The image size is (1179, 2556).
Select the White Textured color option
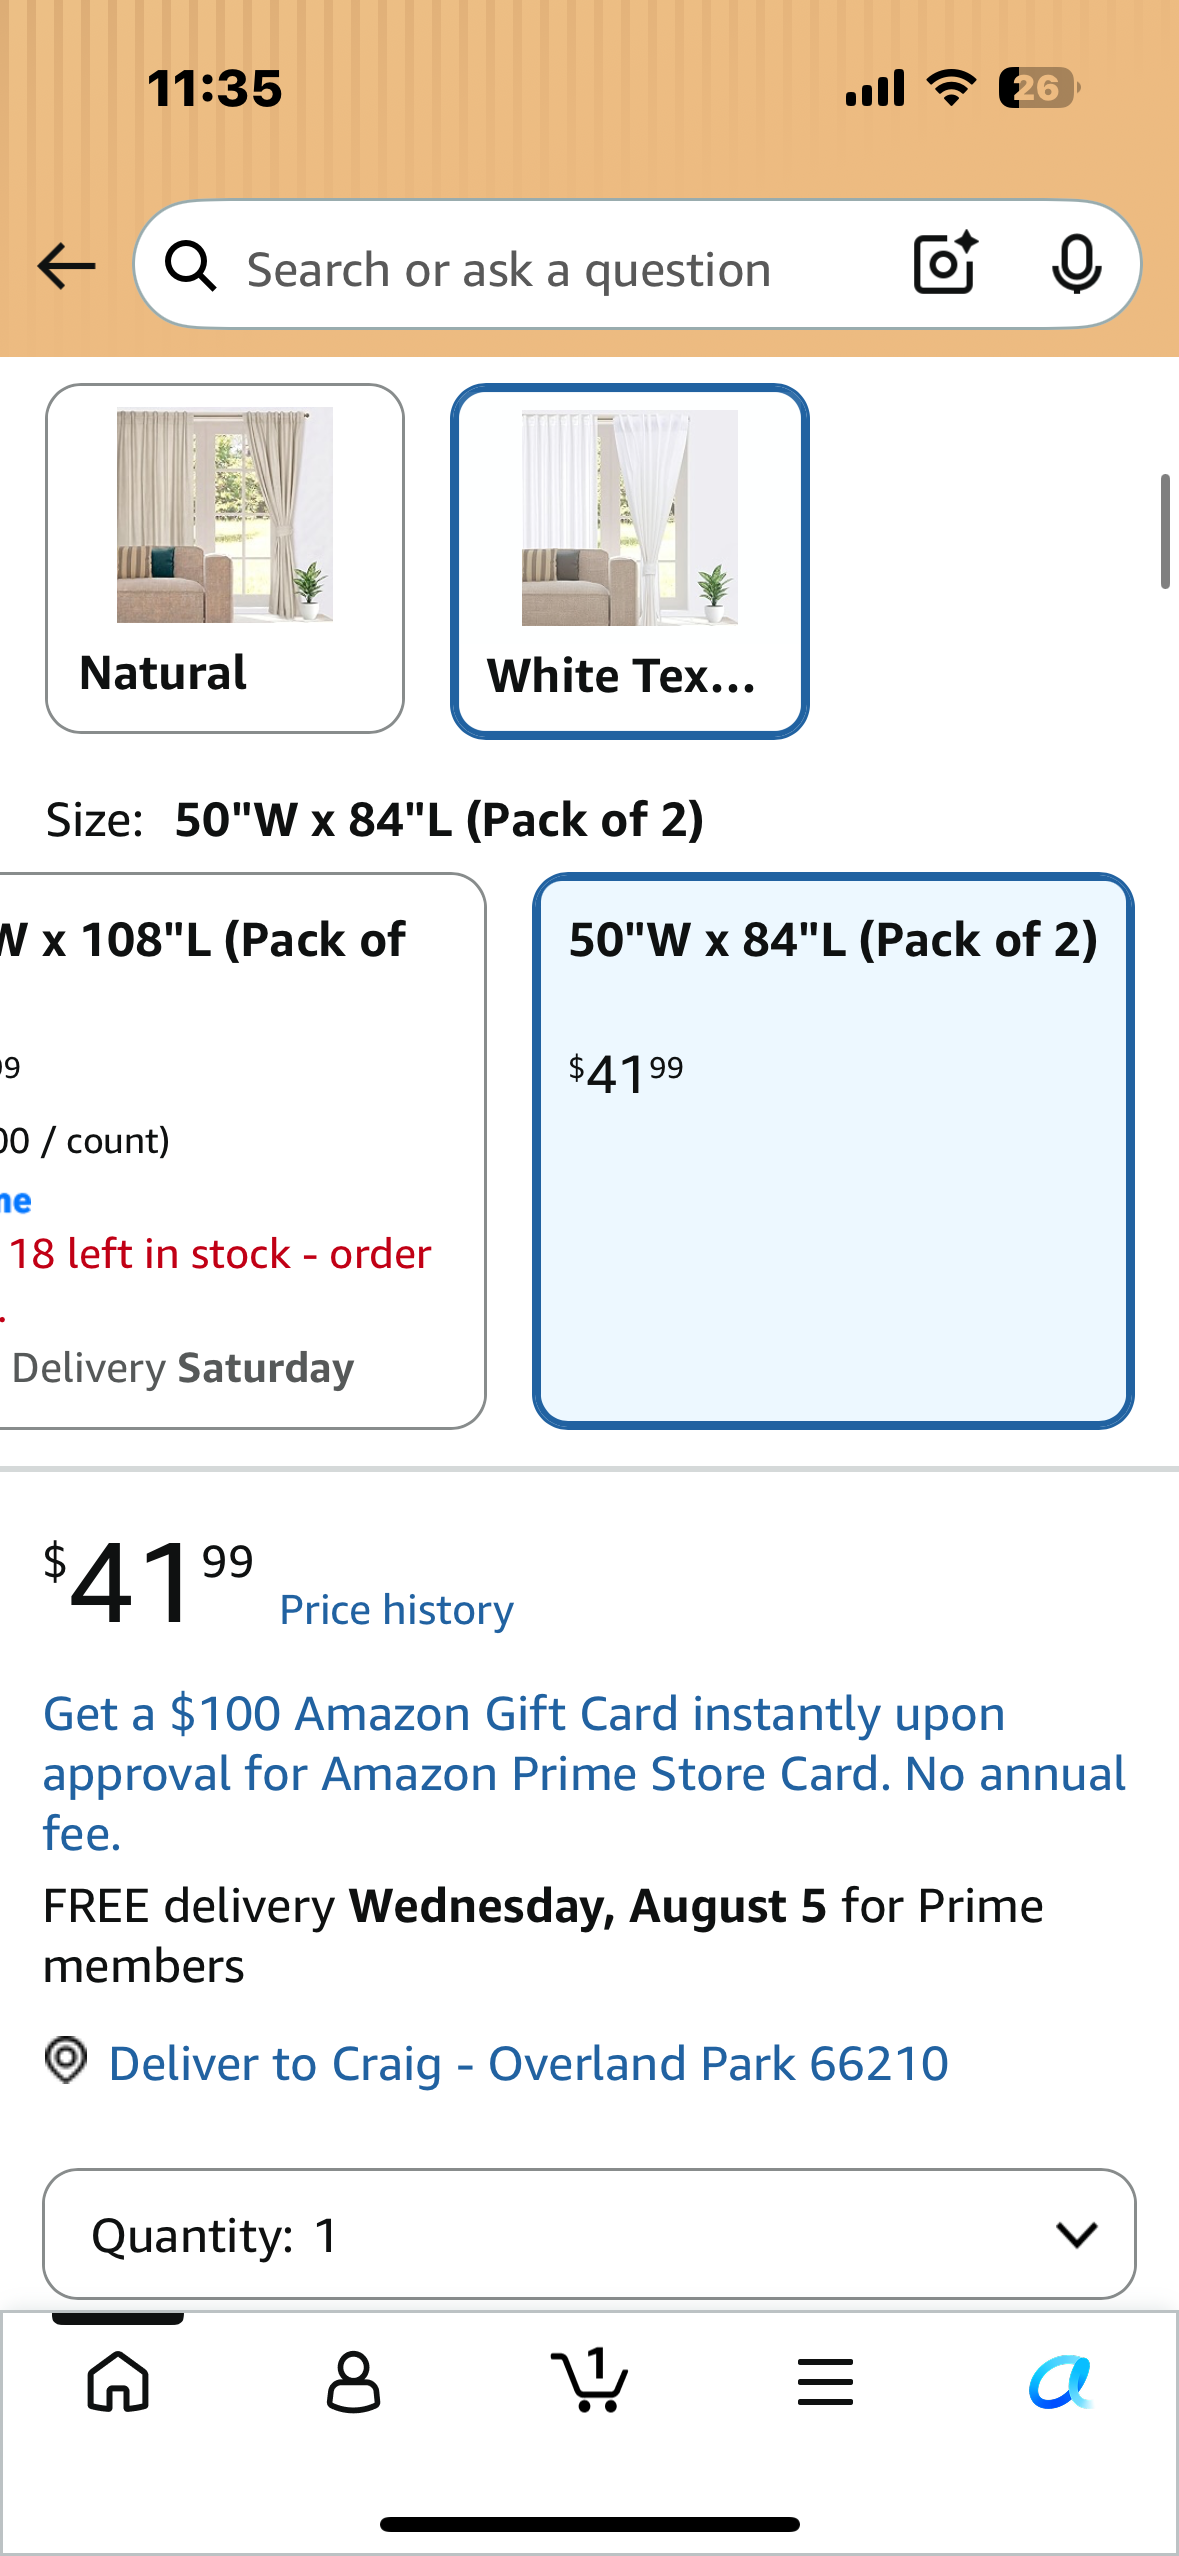(629, 561)
